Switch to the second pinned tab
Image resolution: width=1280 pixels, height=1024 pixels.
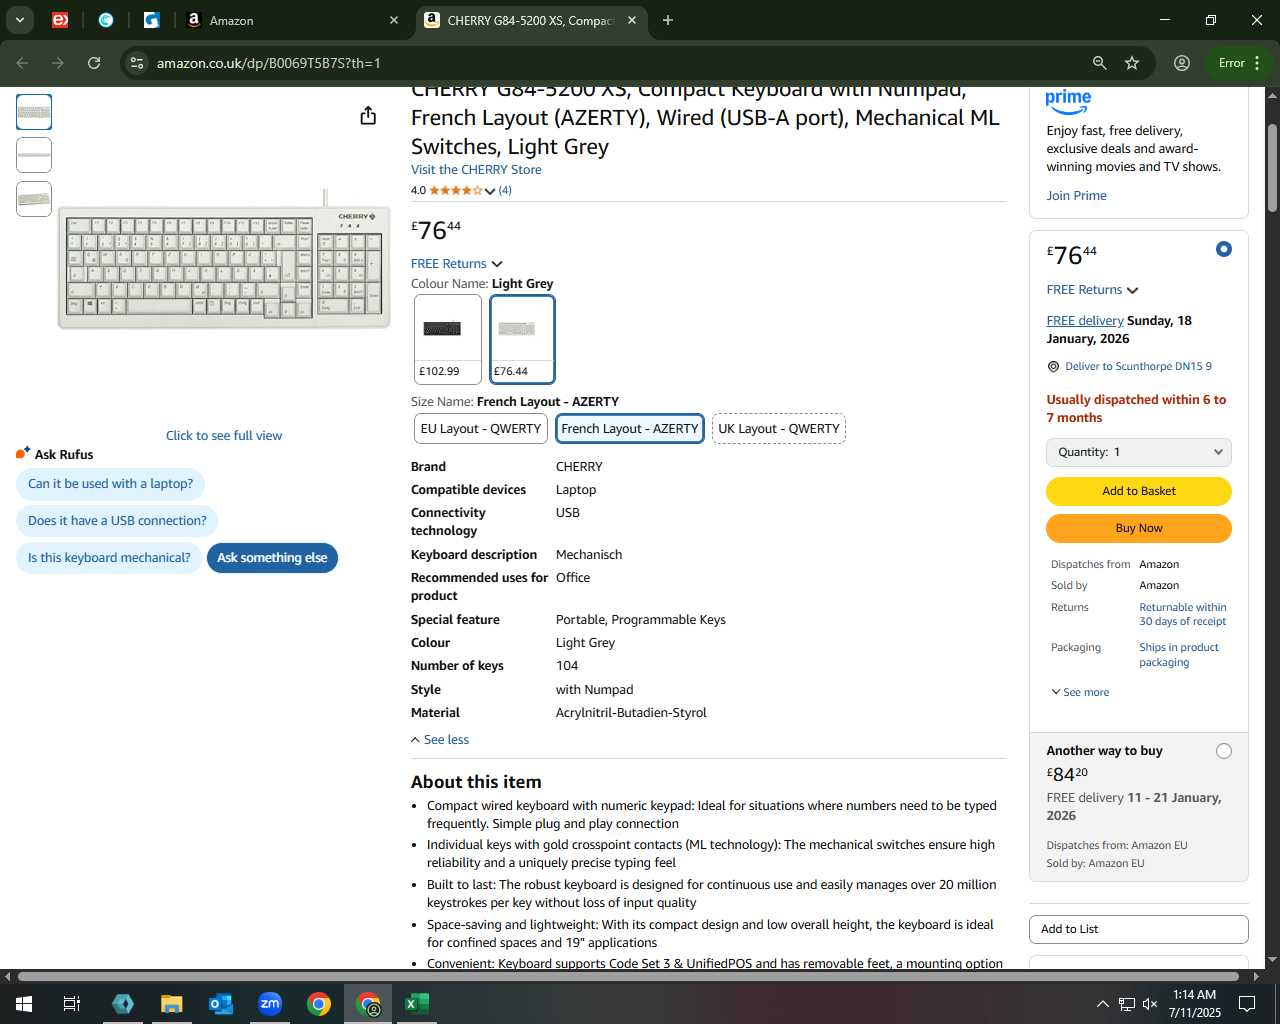coord(106,20)
